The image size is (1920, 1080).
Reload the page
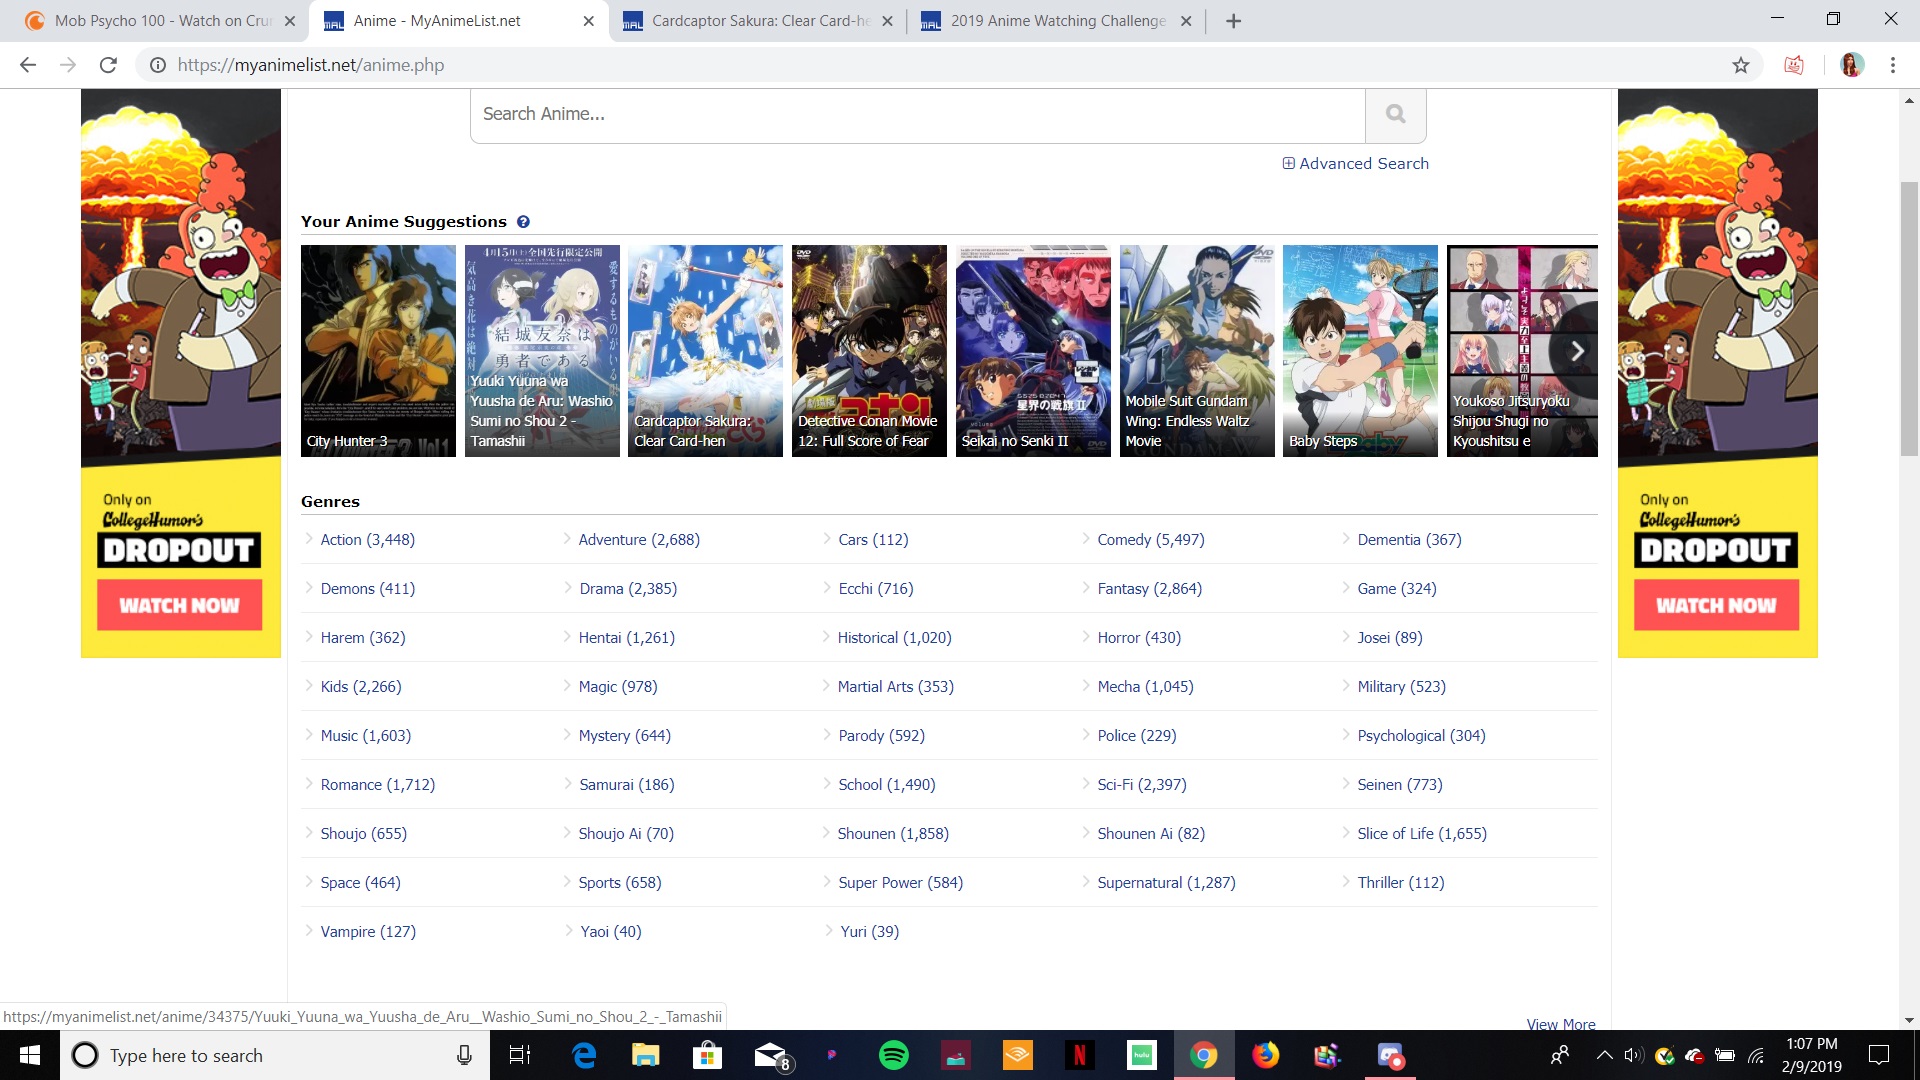[x=108, y=65]
